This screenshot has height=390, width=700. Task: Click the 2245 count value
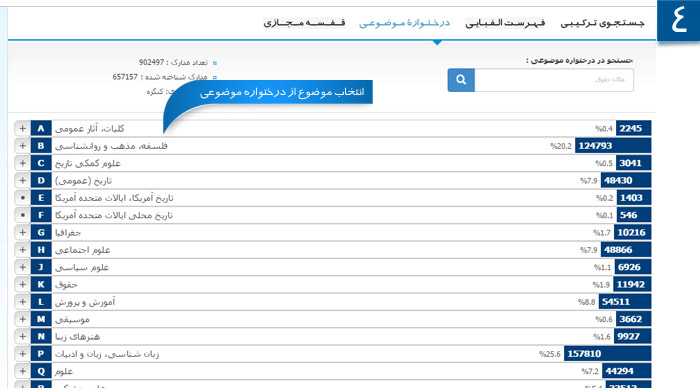point(630,129)
